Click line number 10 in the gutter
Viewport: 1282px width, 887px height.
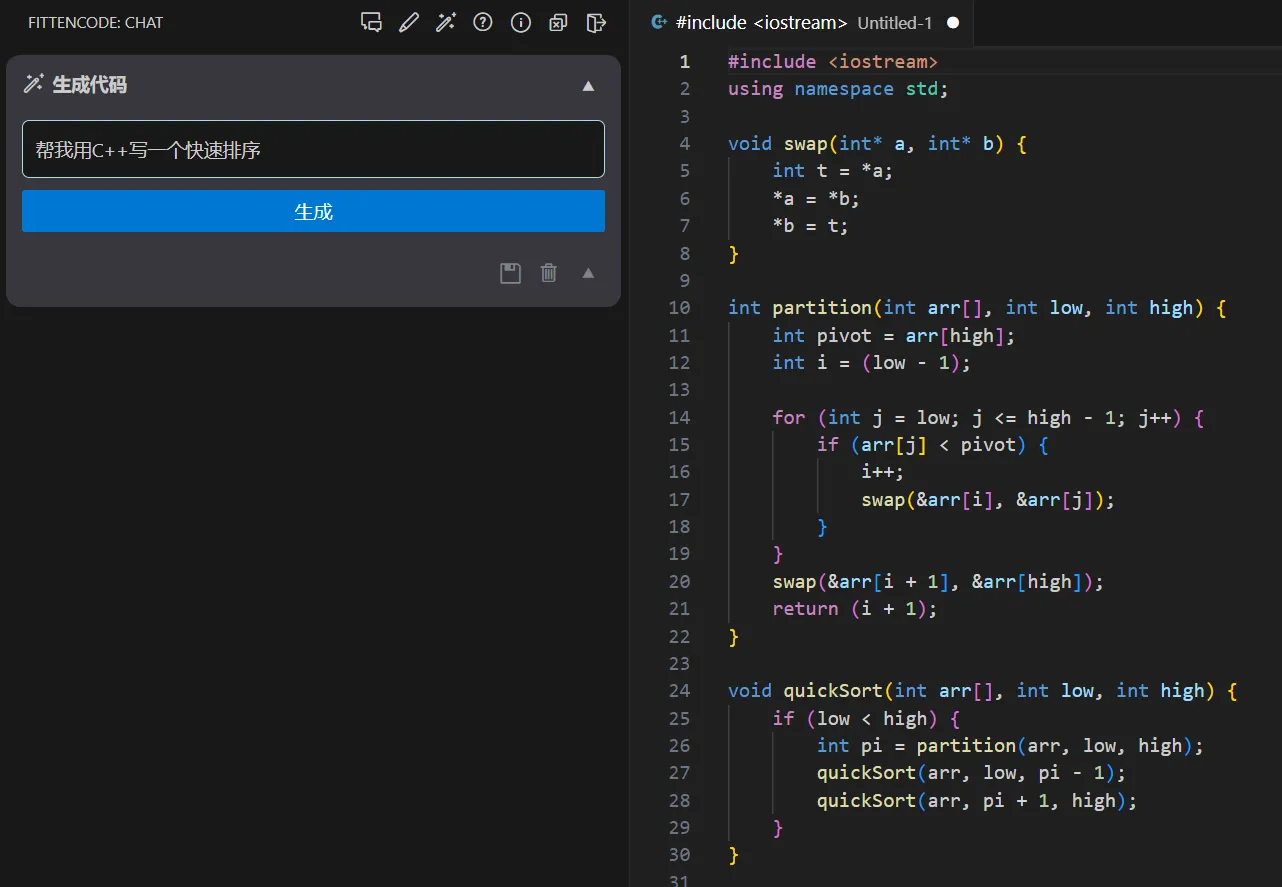[x=679, y=307]
